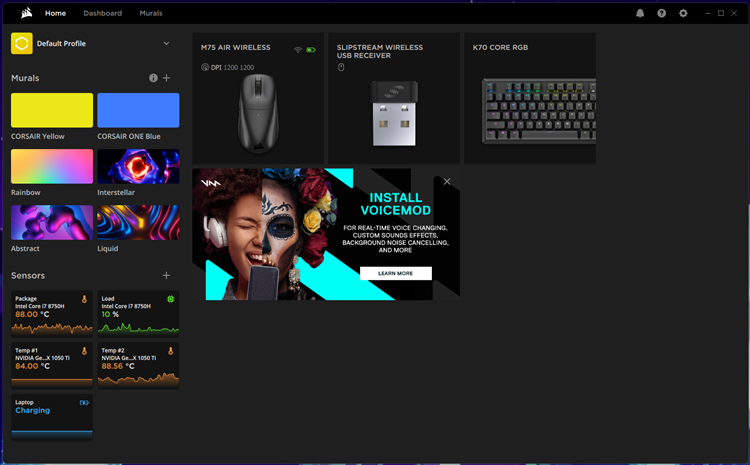Click the Package Intel Core i7 sensor graph
This screenshot has height=465, width=750.
[52, 328]
